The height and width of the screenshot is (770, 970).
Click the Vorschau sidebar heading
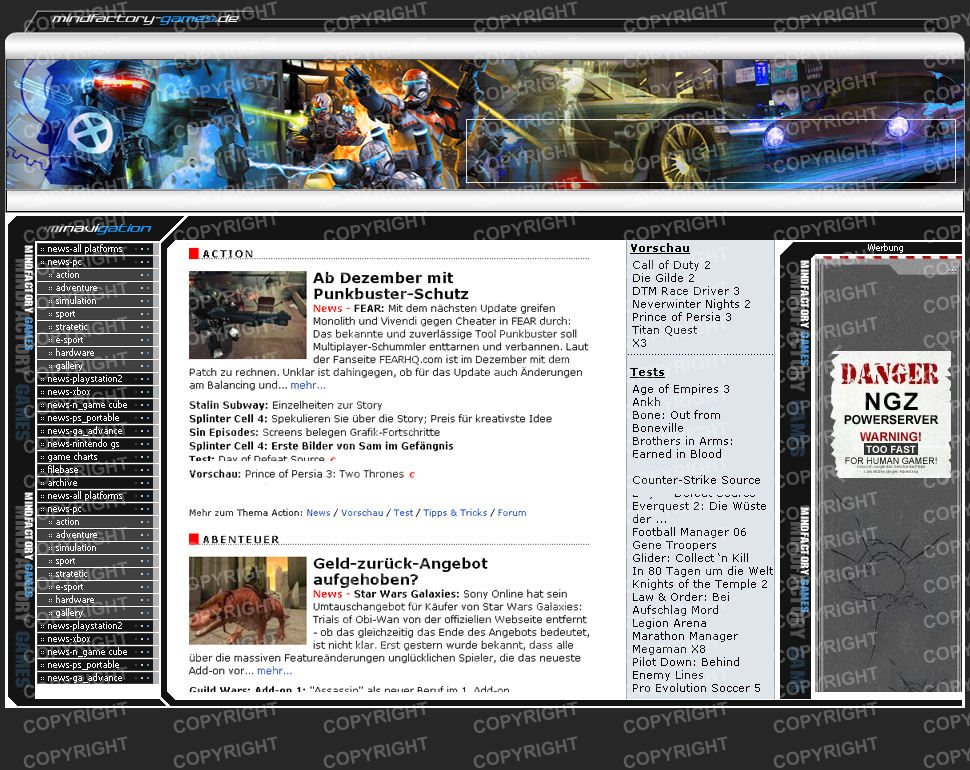pyautogui.click(x=659, y=248)
